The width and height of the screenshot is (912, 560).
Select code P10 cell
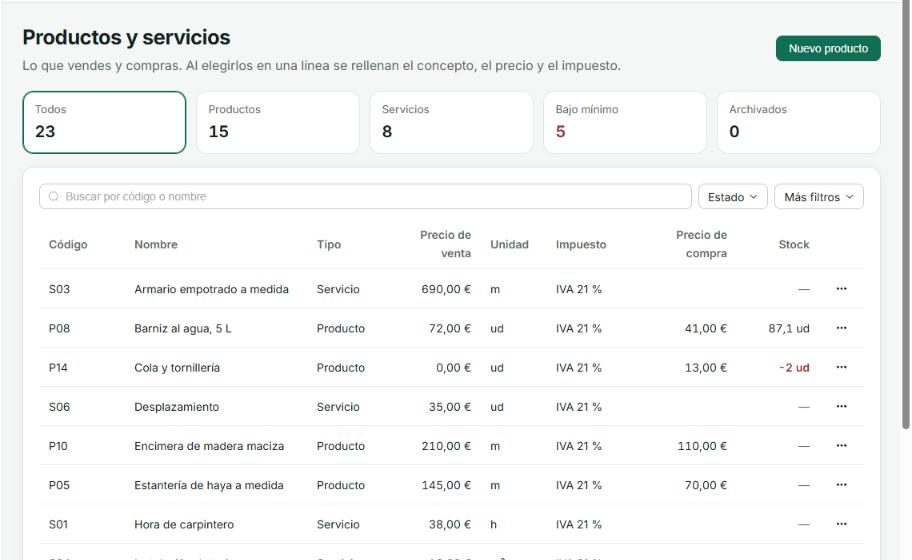[58, 446]
